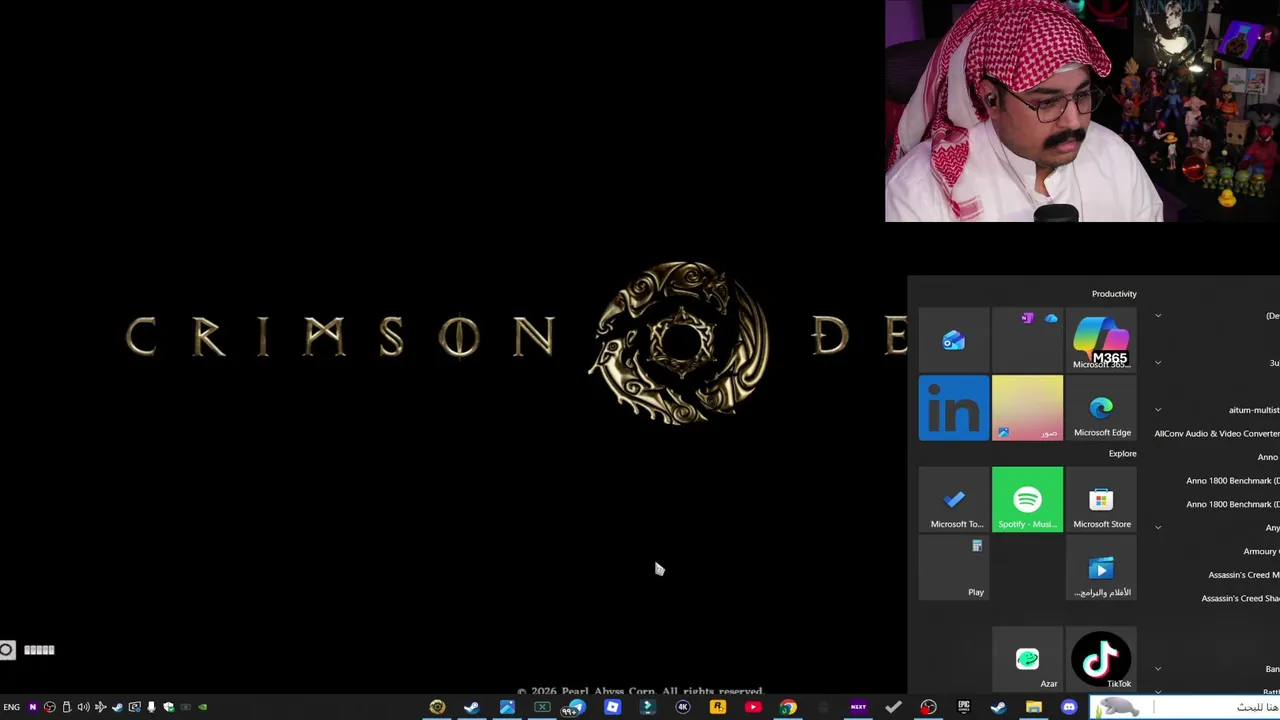The image size is (1280, 720).
Task: Open Discord from the taskbar
Action: [1069, 707]
